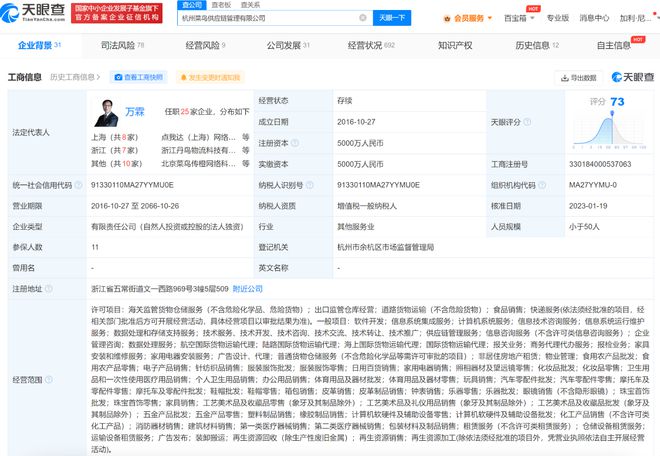
Task: Switch to the 经营风险 tab
Action: (205, 45)
